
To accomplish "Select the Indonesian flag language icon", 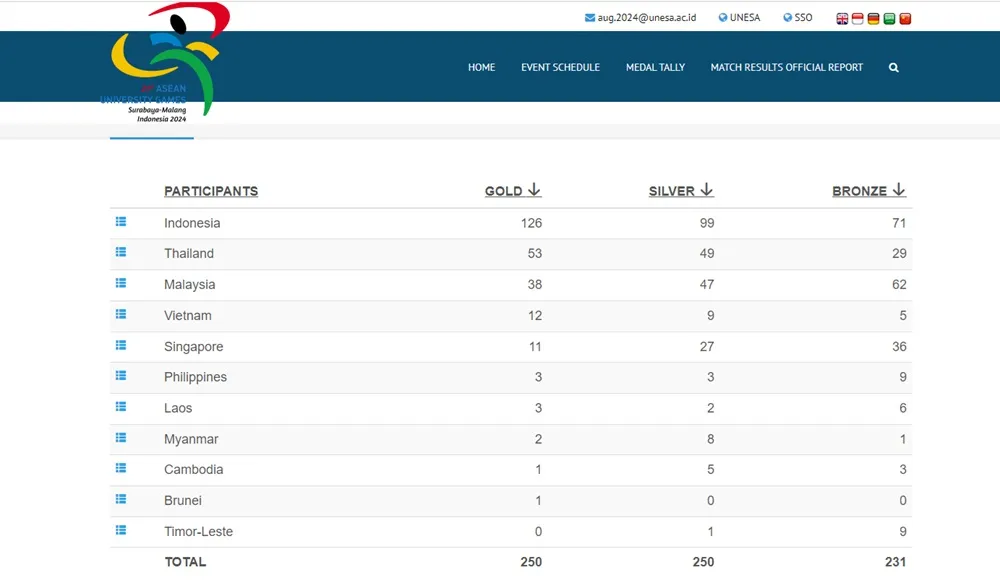I will point(858,18).
